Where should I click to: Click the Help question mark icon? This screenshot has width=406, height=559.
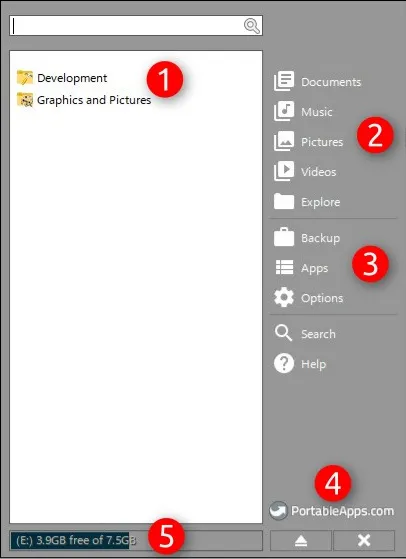(284, 363)
